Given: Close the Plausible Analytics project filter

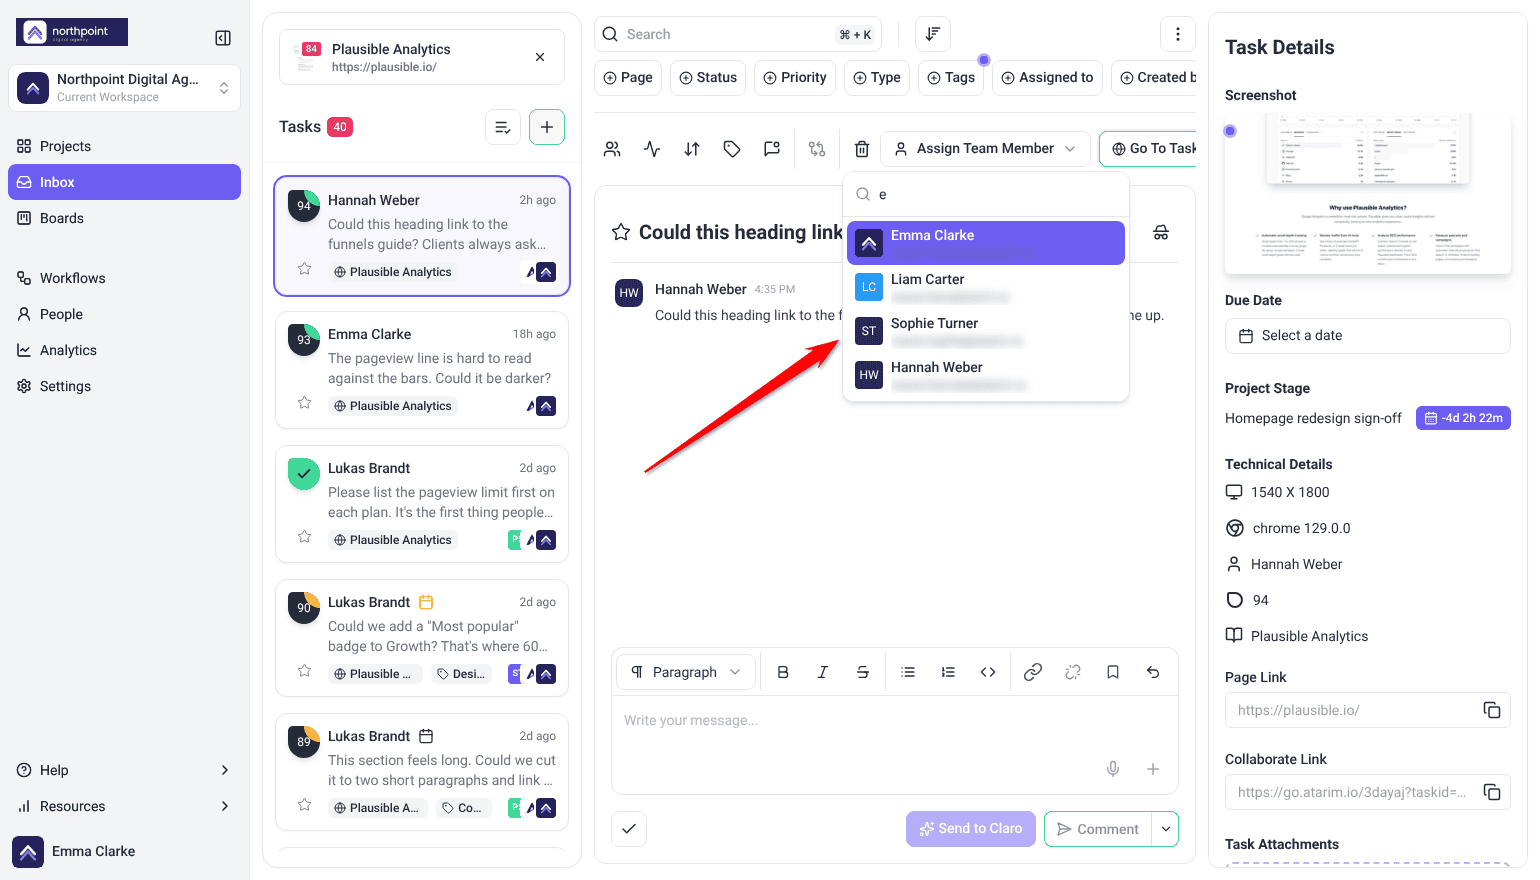Looking at the screenshot, I should 540,57.
